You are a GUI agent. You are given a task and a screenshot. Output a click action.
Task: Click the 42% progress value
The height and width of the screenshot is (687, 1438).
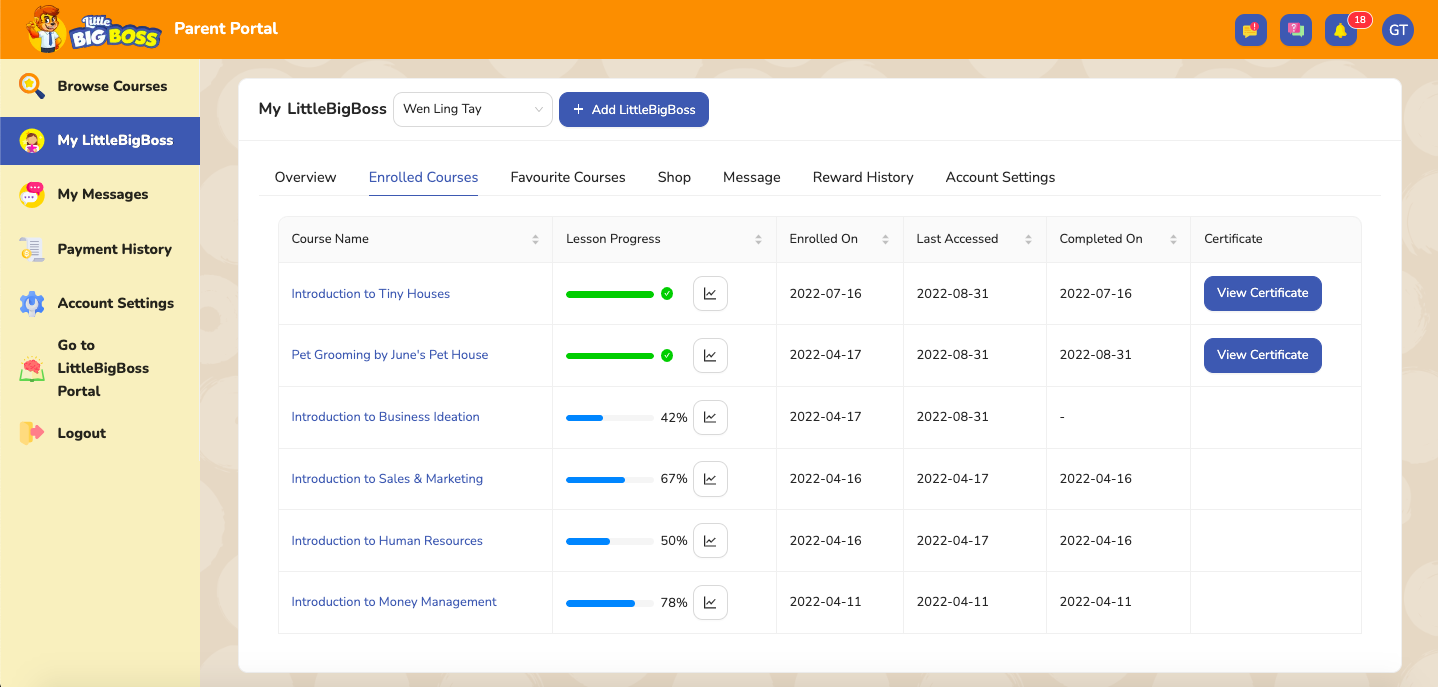click(x=674, y=418)
